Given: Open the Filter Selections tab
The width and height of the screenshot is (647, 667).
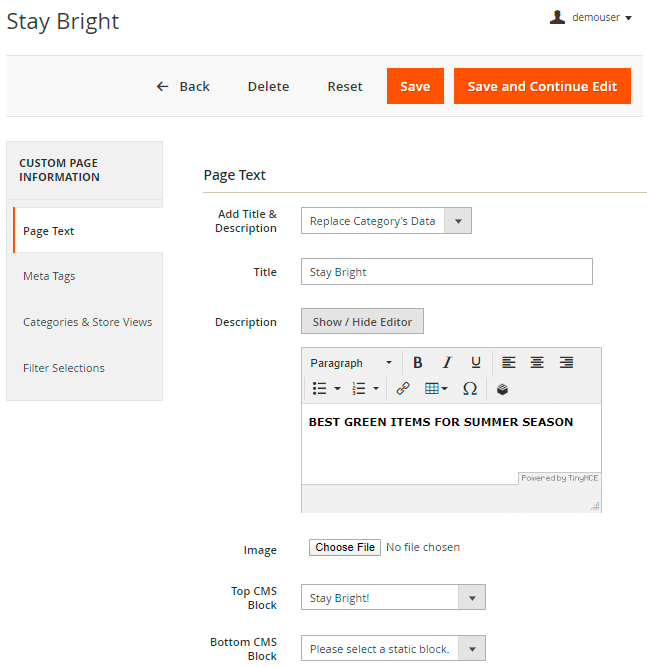Looking at the screenshot, I should point(64,368).
